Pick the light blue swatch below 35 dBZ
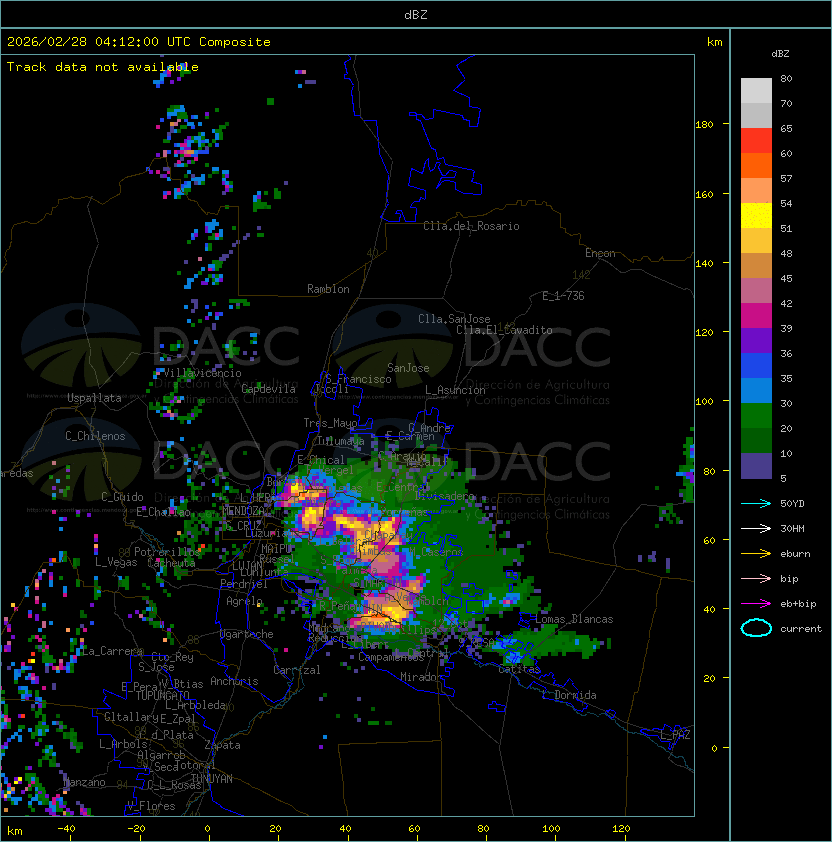This screenshot has height=842, width=832. pos(756,390)
